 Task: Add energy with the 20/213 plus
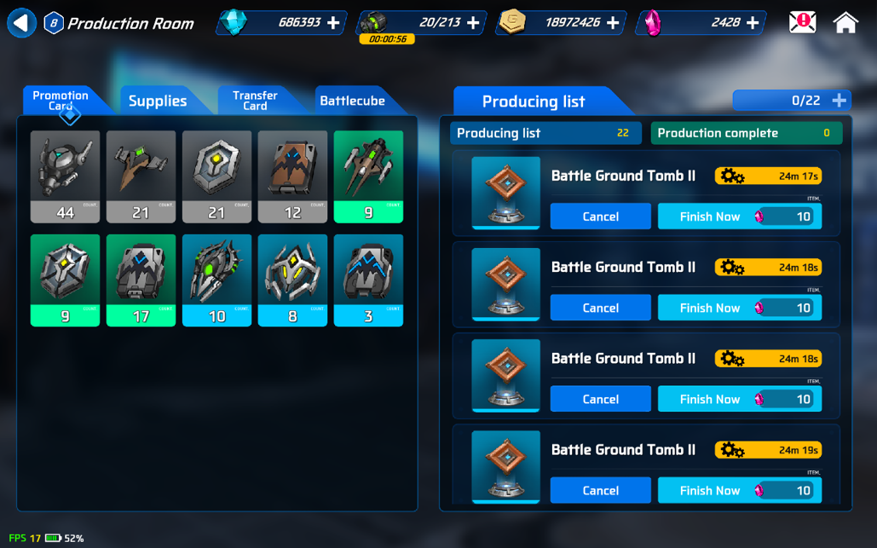tap(473, 22)
